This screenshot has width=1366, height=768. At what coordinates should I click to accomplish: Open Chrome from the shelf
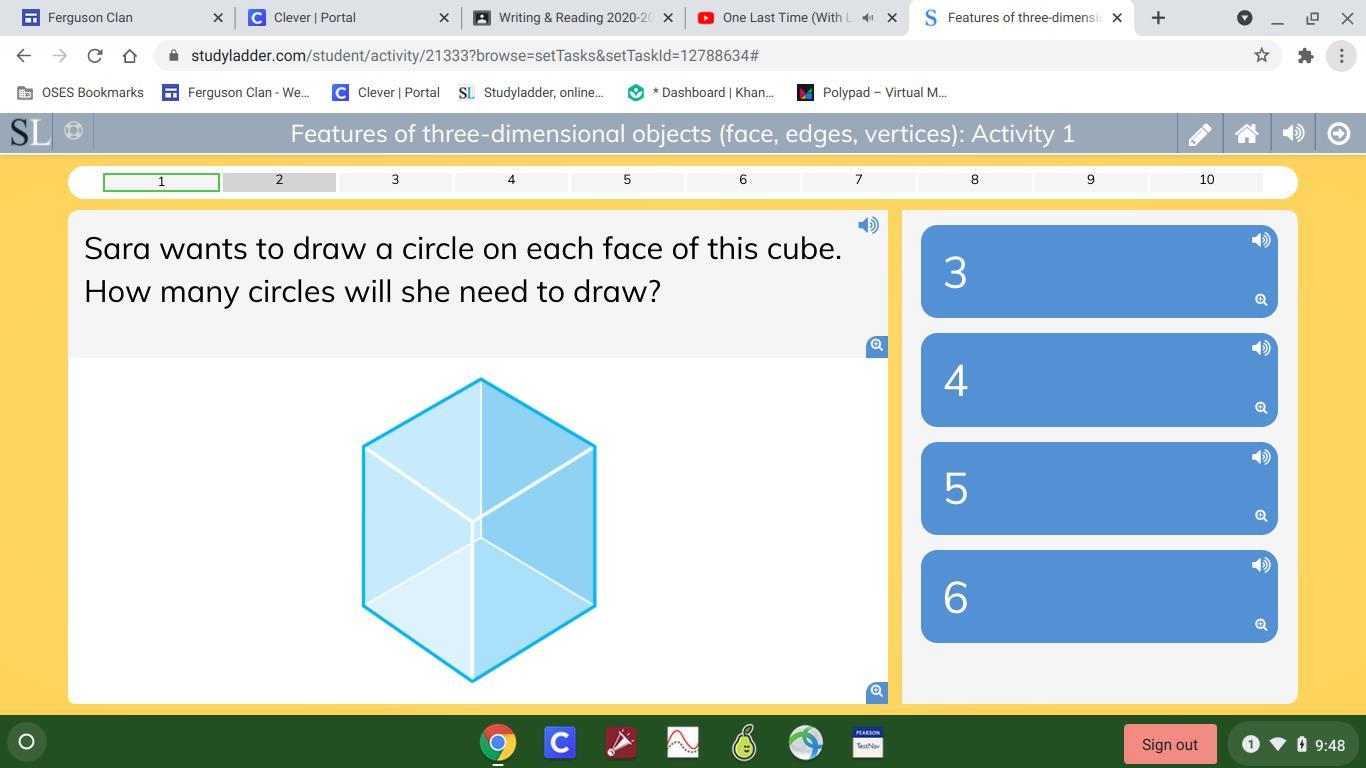pyautogui.click(x=498, y=742)
